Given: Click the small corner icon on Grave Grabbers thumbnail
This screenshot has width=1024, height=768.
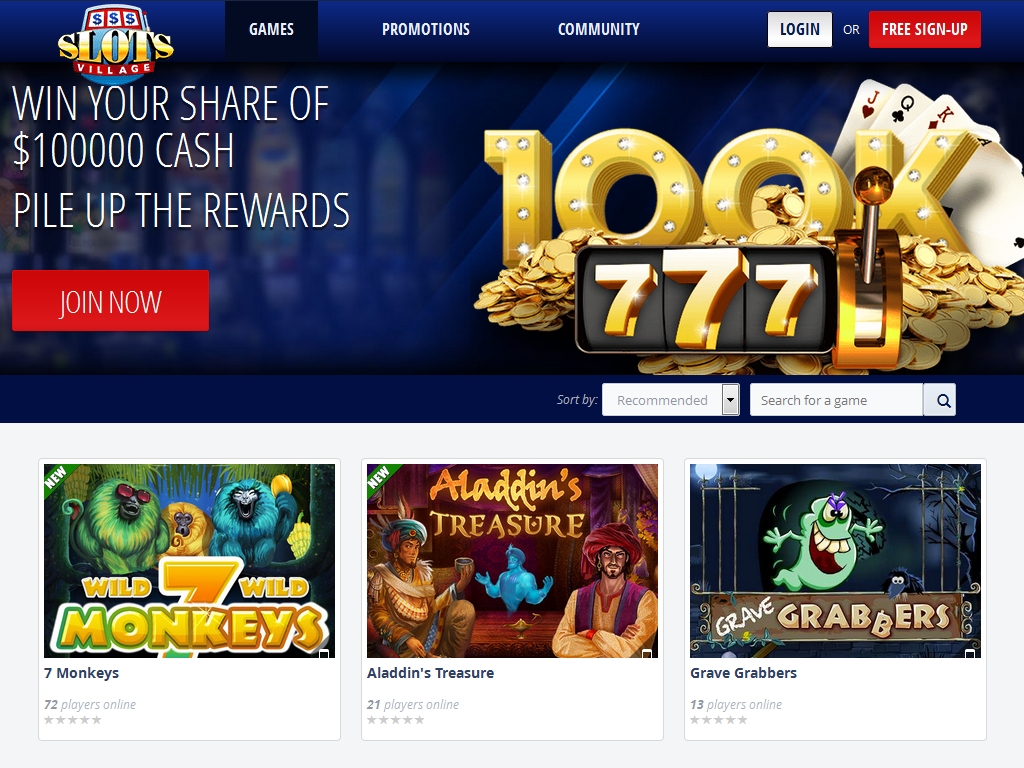Looking at the screenshot, I should point(970,654).
